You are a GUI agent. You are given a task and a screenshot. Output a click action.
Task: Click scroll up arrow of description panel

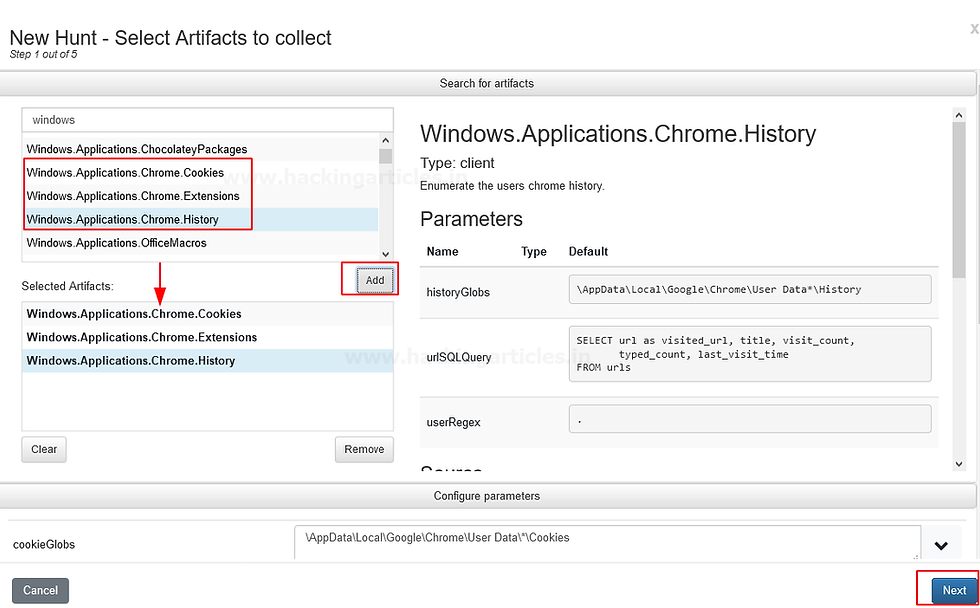point(959,115)
